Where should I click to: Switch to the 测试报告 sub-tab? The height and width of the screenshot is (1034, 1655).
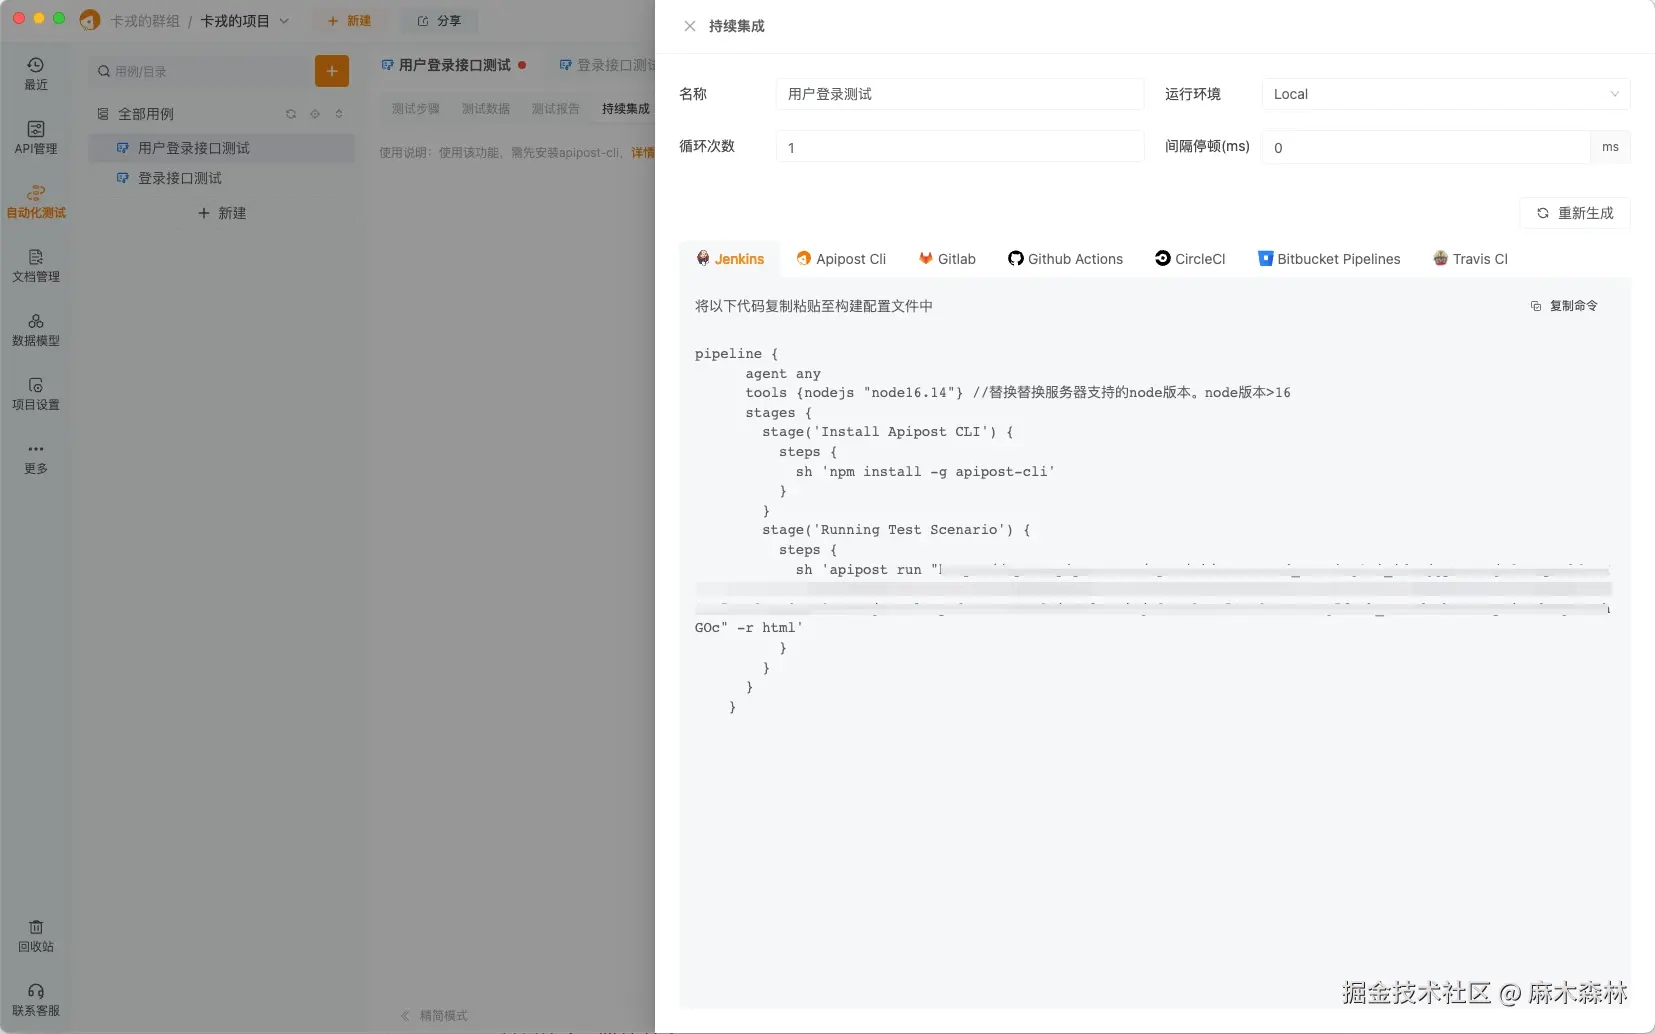coord(555,109)
